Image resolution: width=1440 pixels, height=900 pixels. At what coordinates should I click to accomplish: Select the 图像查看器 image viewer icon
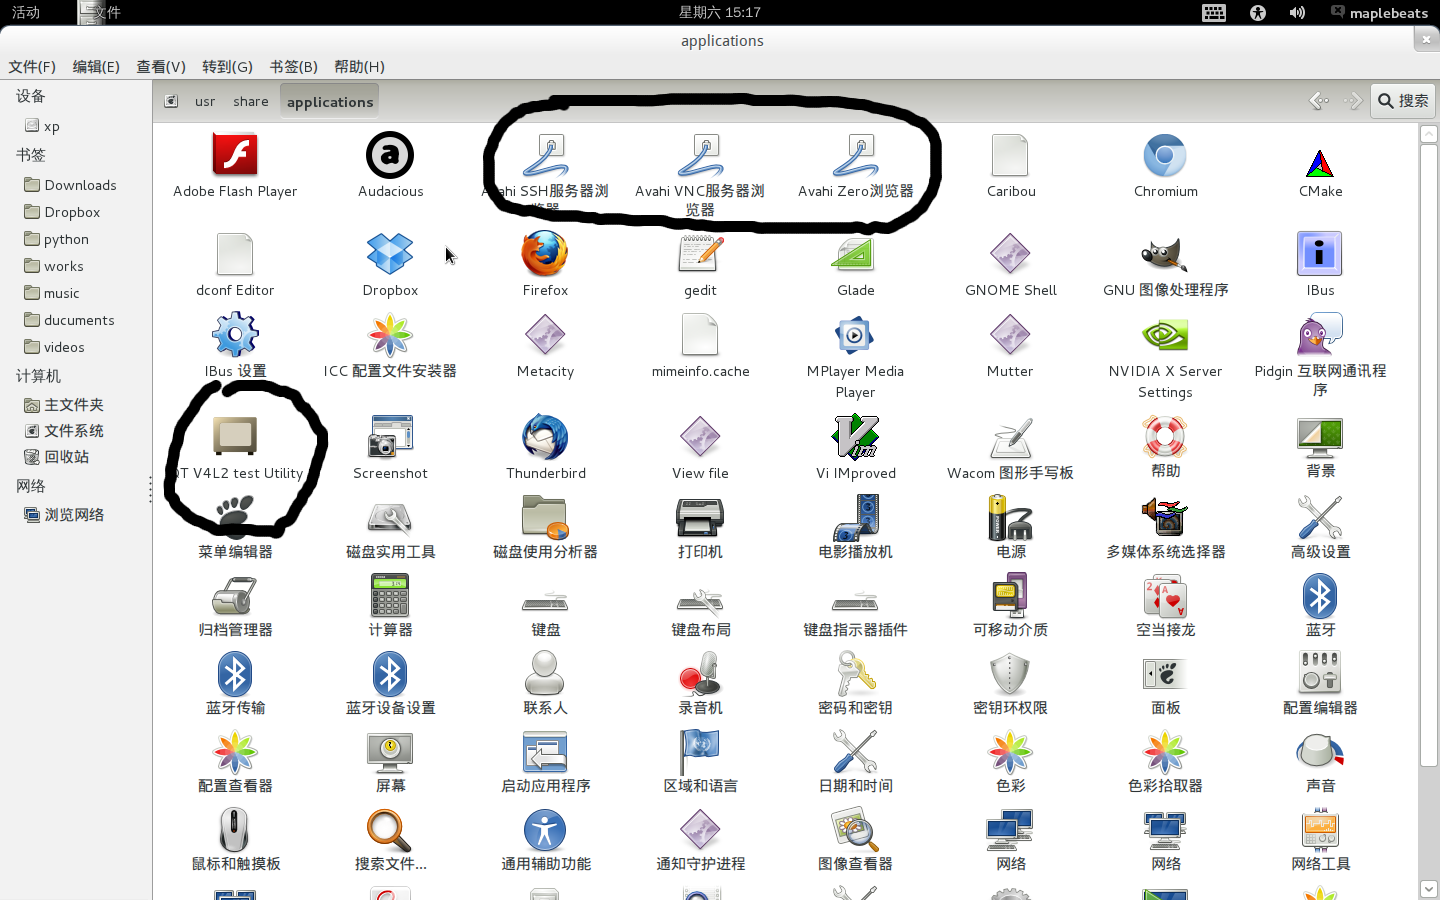pyautogui.click(x=855, y=829)
